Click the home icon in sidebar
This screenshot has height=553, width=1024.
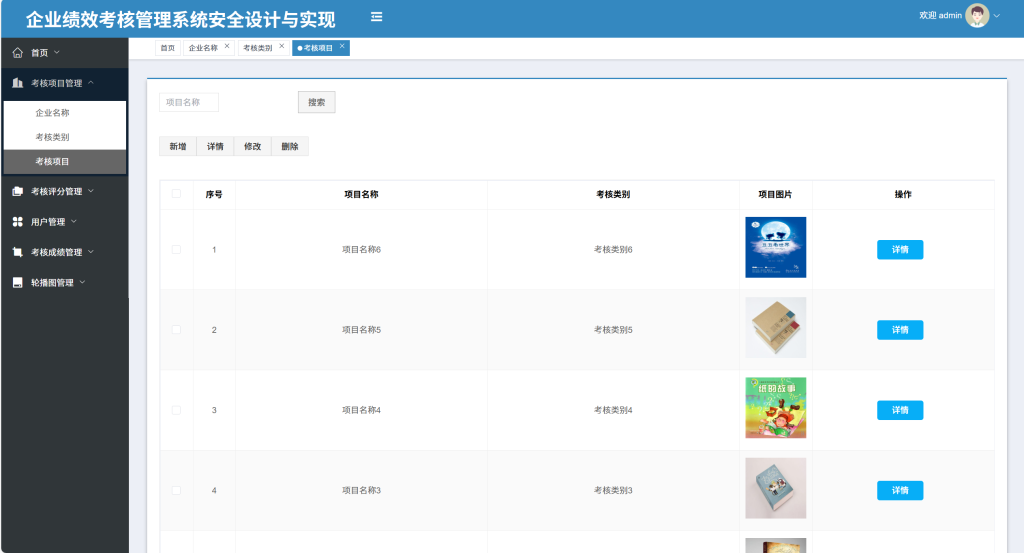coord(18,53)
